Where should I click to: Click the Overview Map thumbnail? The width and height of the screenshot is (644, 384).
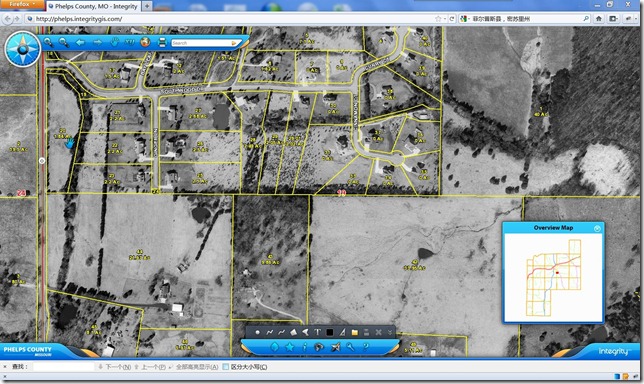coord(554,277)
